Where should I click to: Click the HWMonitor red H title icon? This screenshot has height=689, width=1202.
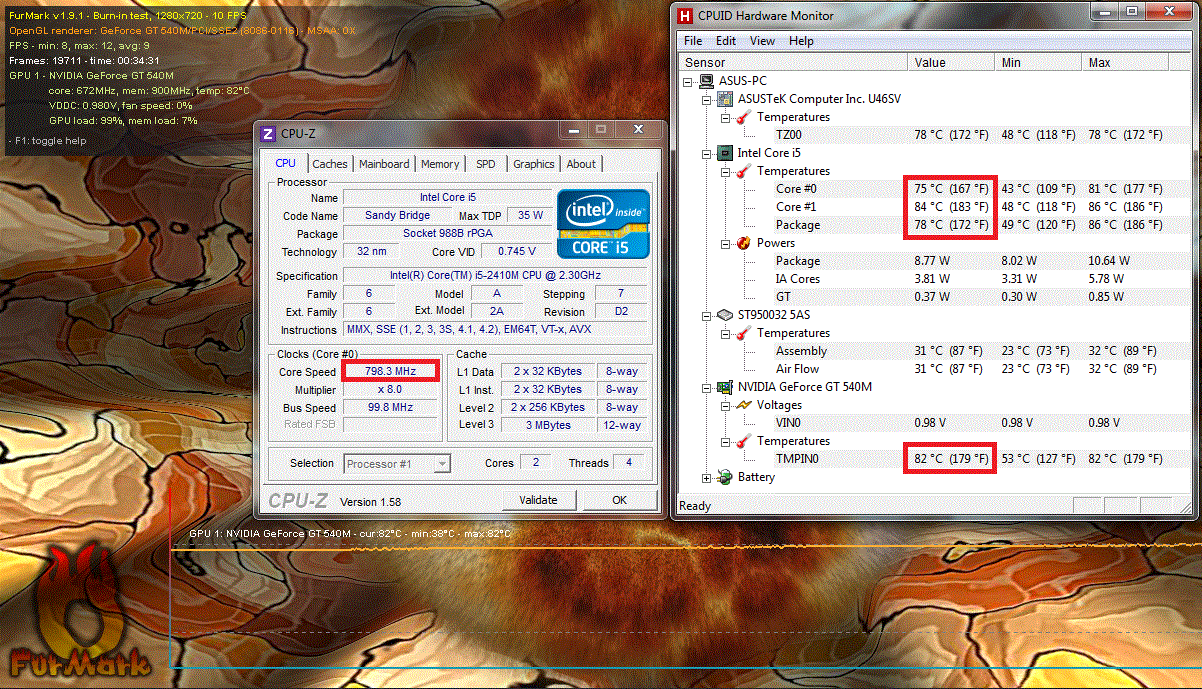click(685, 15)
